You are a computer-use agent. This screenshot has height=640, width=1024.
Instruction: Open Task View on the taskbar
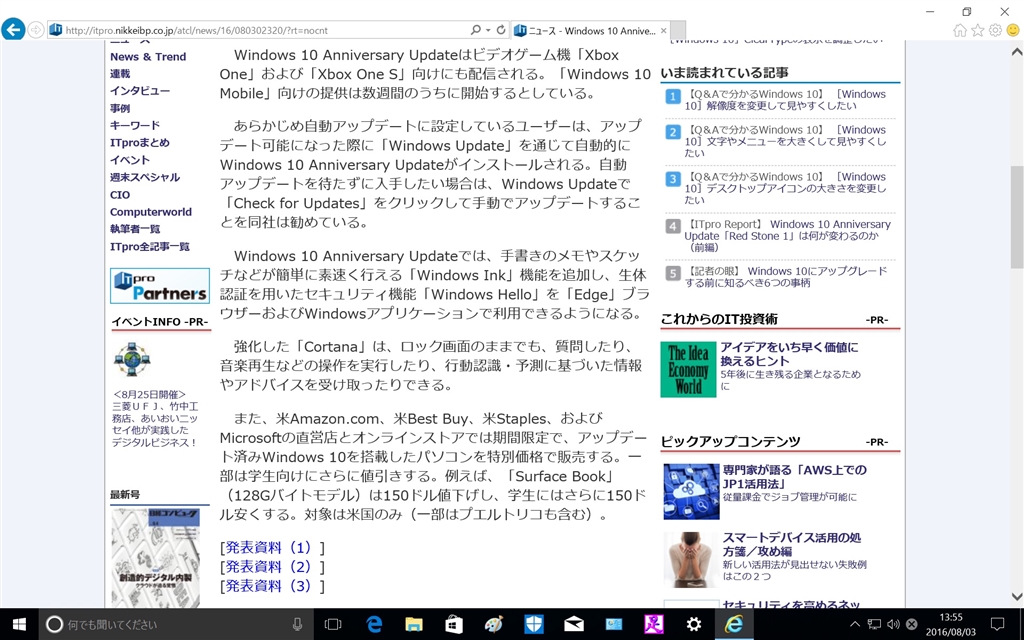333,624
